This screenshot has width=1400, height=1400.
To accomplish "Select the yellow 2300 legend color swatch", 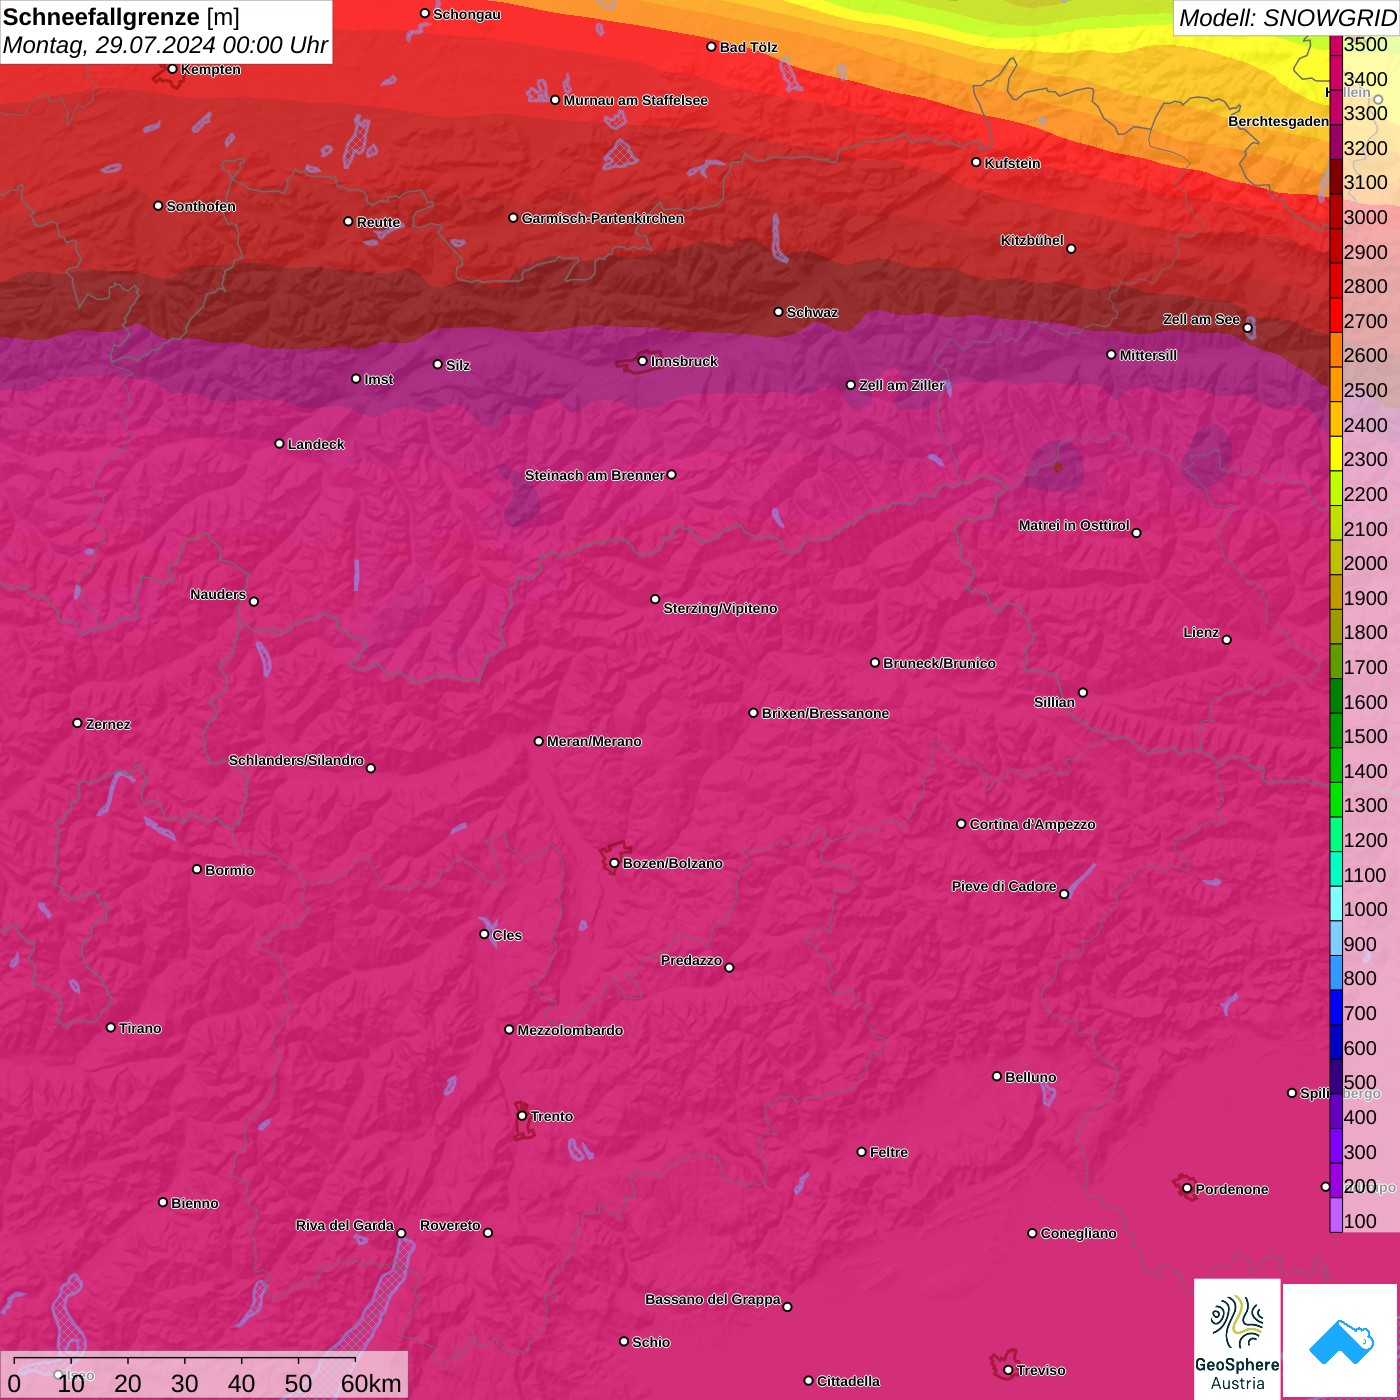I will point(1335,453).
